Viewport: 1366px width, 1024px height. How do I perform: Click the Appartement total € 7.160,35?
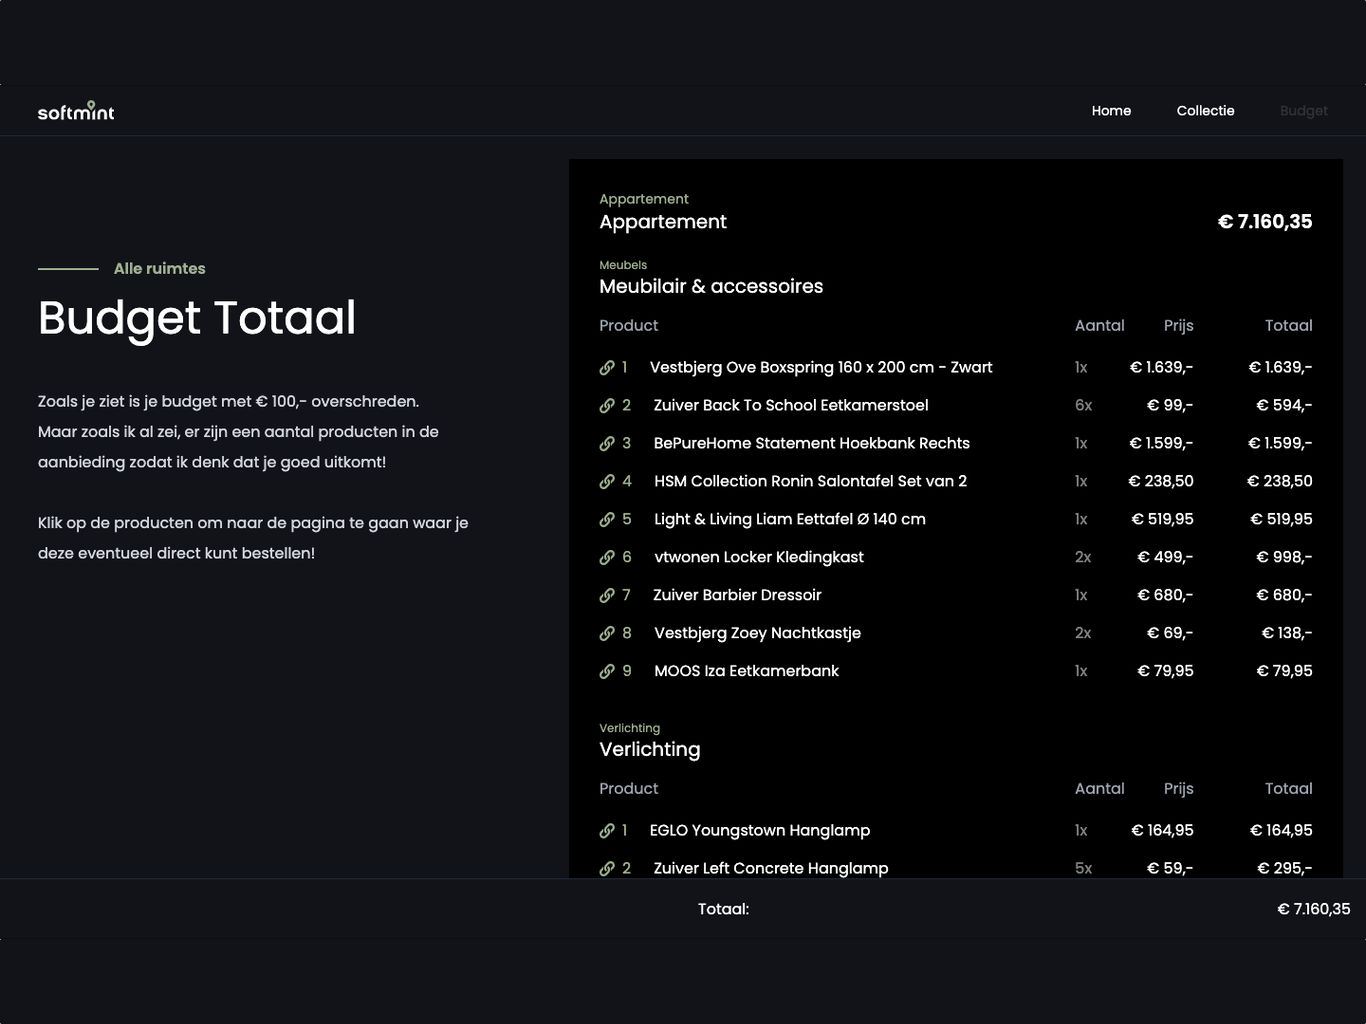coord(1265,222)
